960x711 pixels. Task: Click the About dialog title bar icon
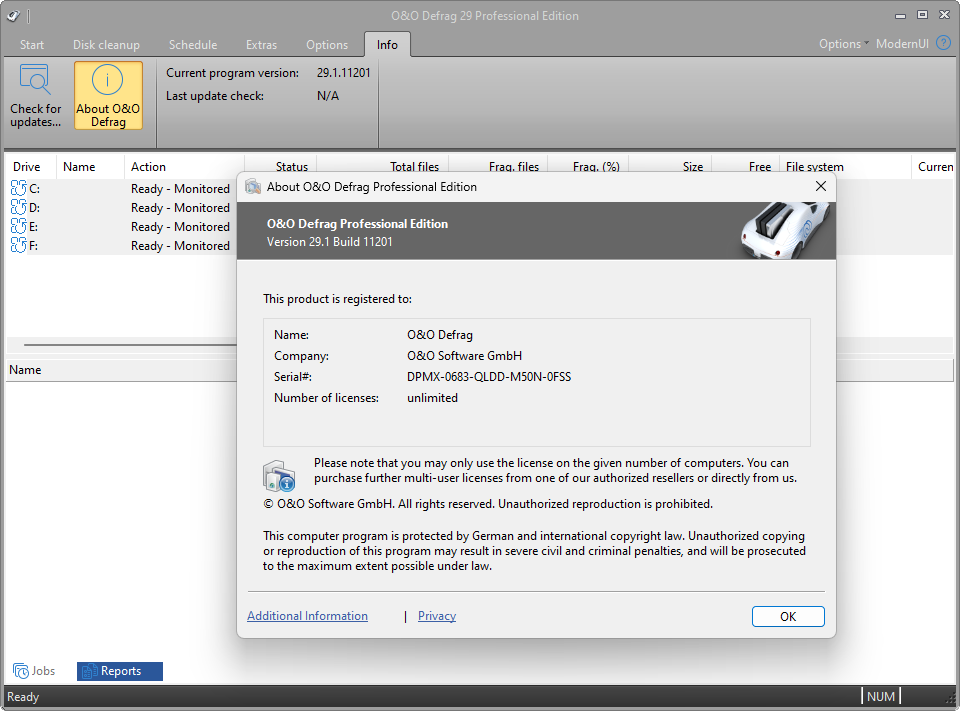[253, 187]
